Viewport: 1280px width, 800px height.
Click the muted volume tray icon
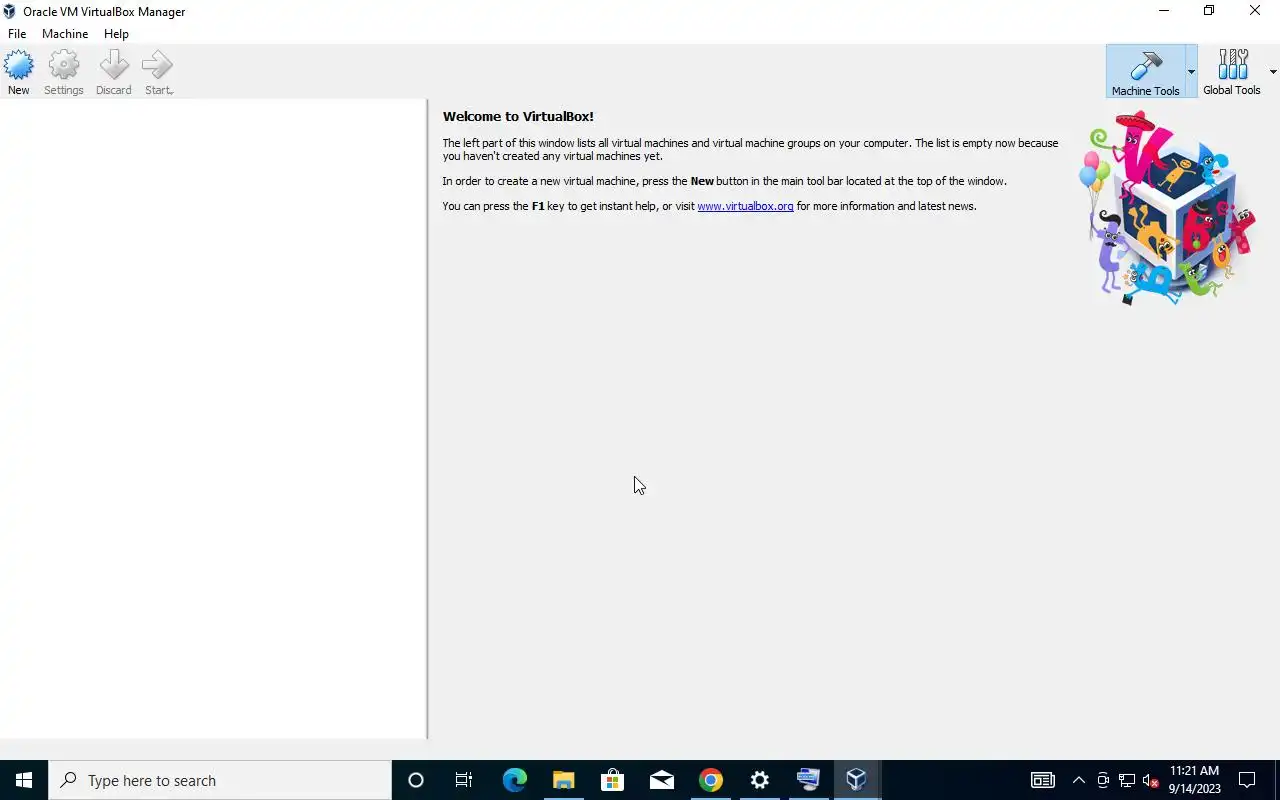pos(1151,780)
